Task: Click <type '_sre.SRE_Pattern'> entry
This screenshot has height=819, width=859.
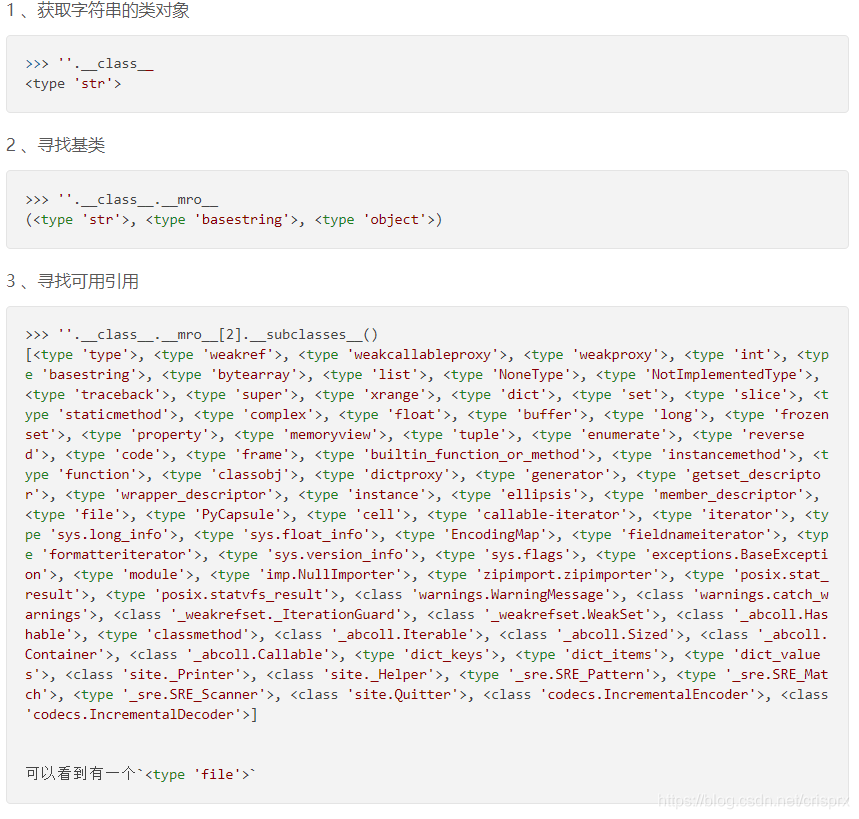Action: click(560, 674)
